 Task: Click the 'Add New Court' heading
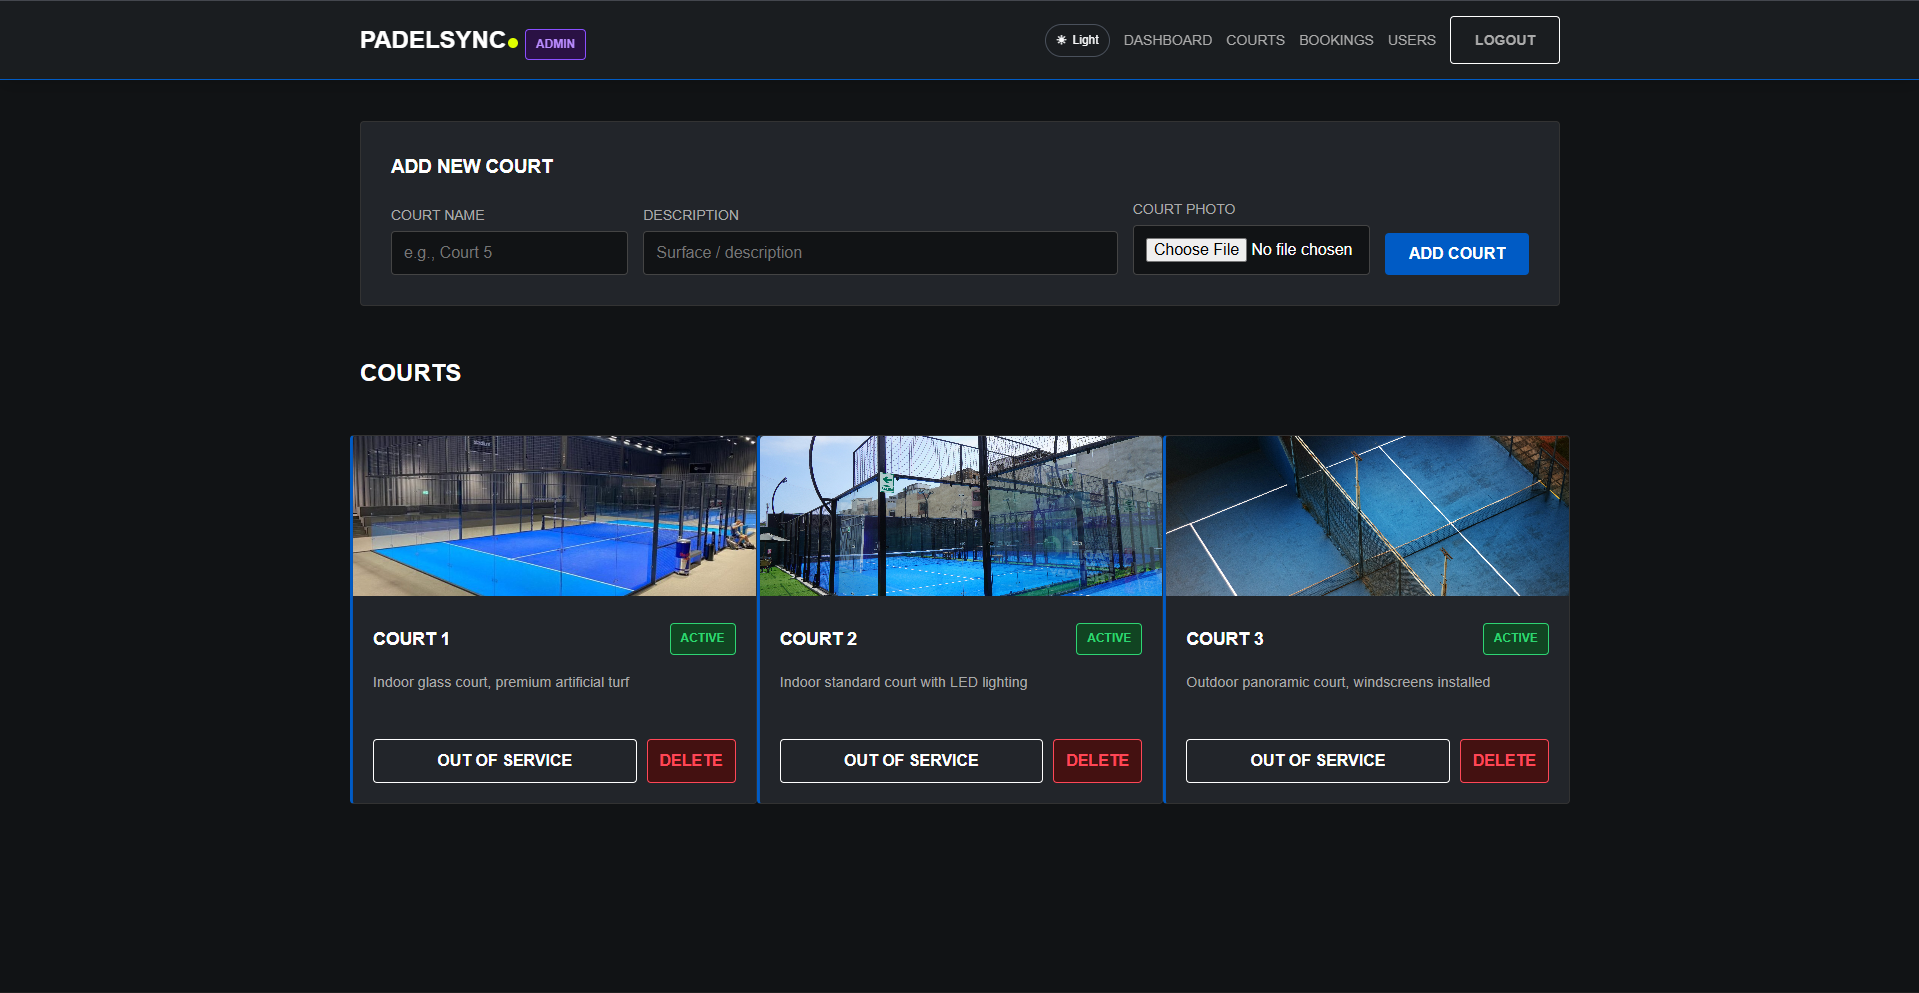[472, 167]
